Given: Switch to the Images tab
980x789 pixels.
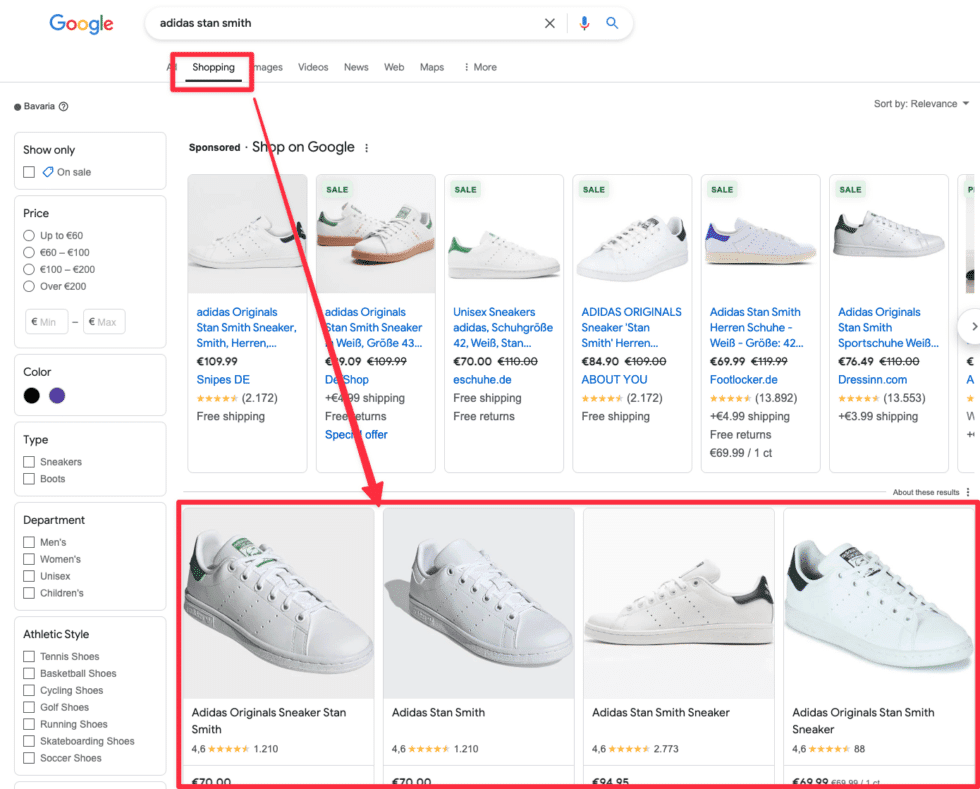Looking at the screenshot, I should coord(269,67).
